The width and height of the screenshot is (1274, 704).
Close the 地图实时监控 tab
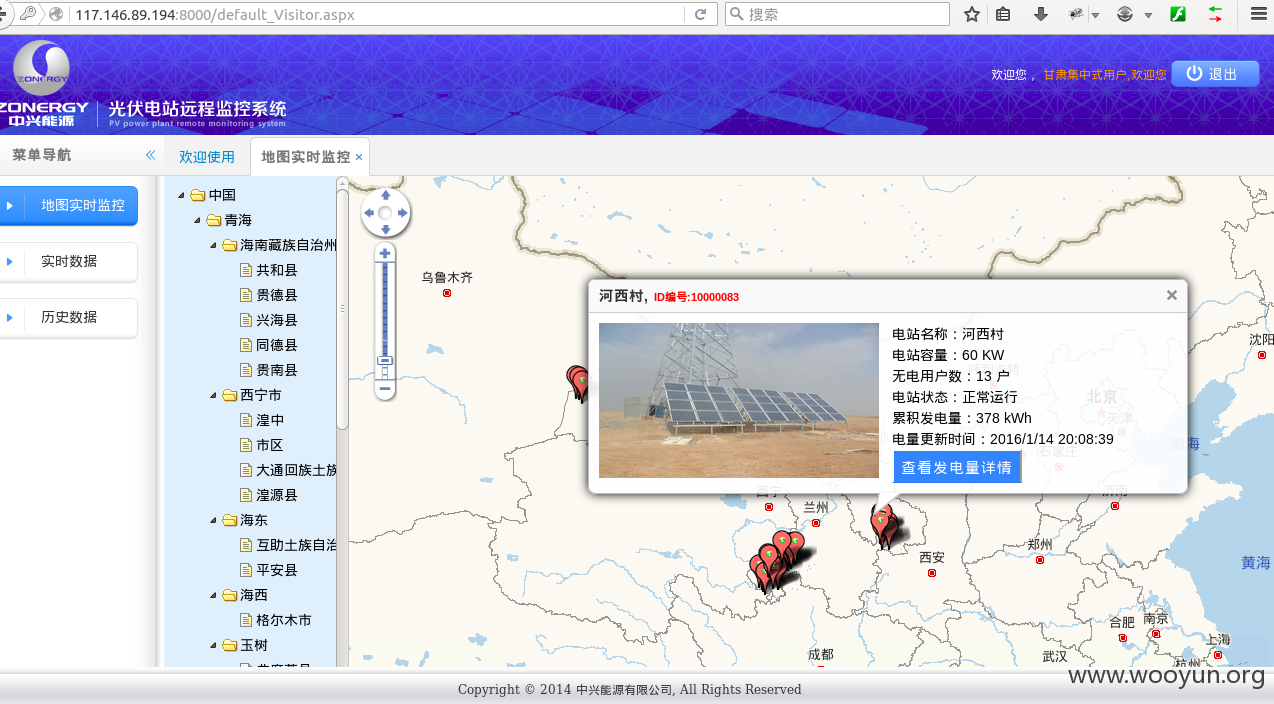click(359, 157)
